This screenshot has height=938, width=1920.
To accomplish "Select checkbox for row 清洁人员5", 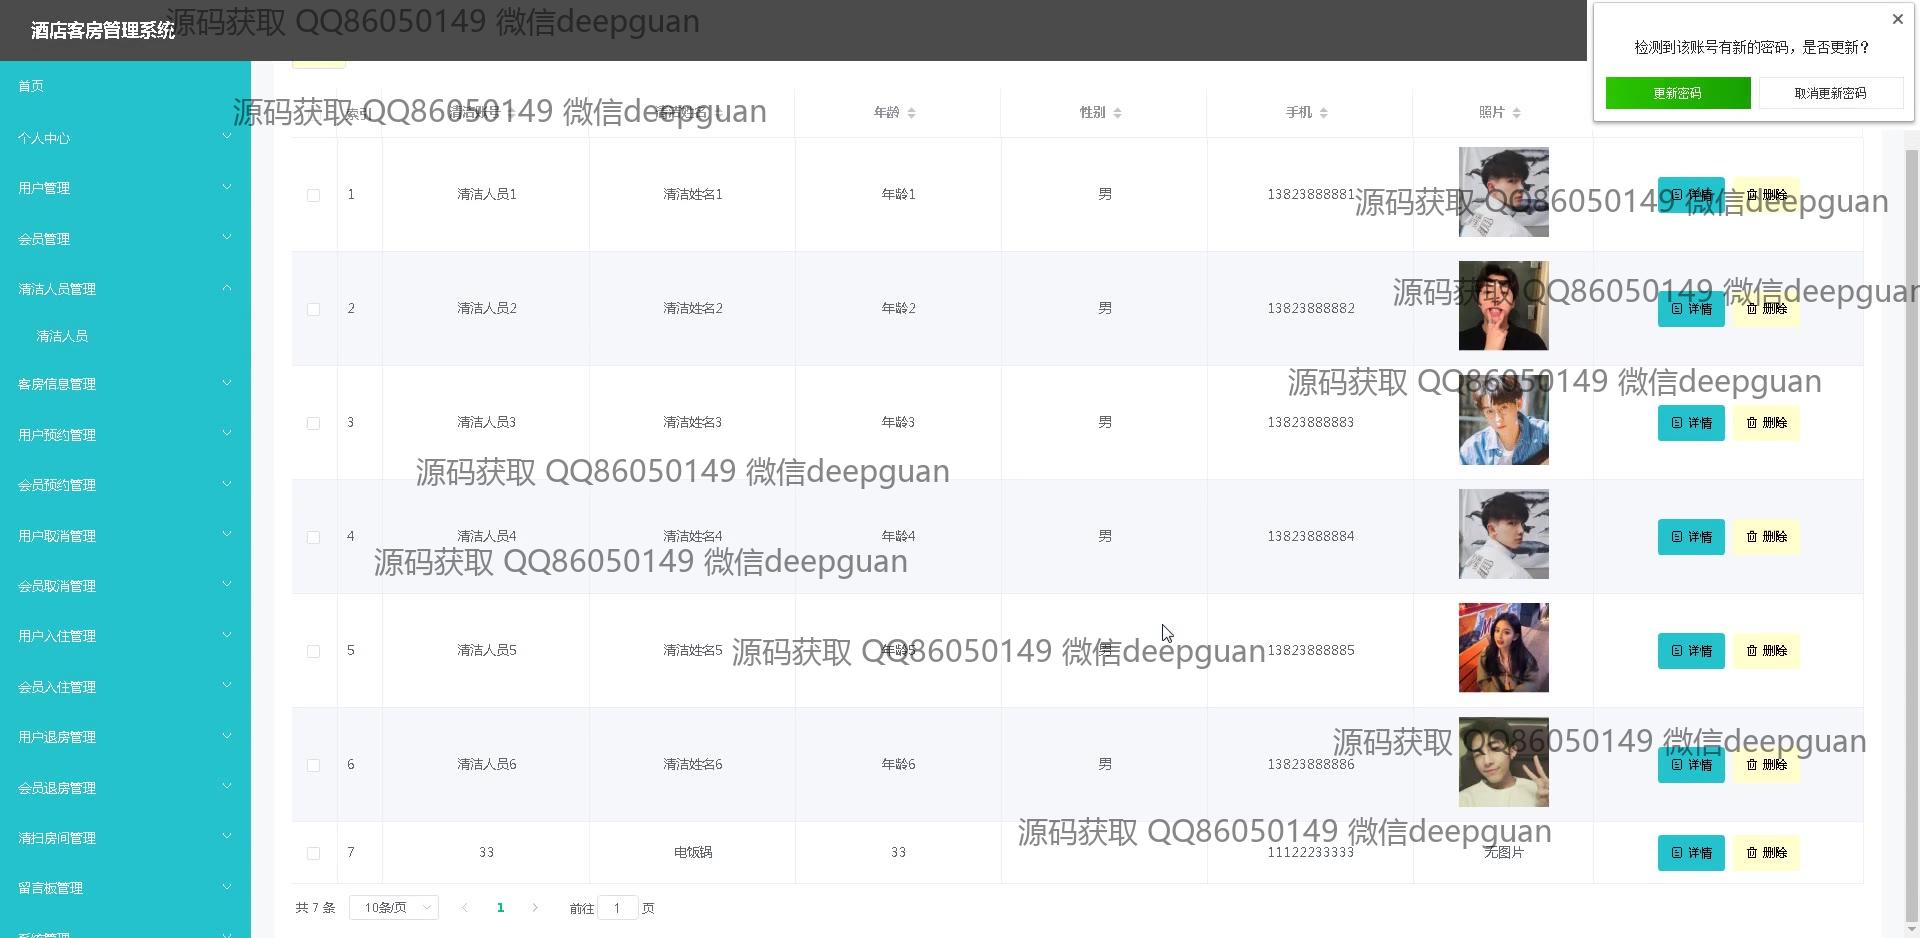I will pos(313,651).
